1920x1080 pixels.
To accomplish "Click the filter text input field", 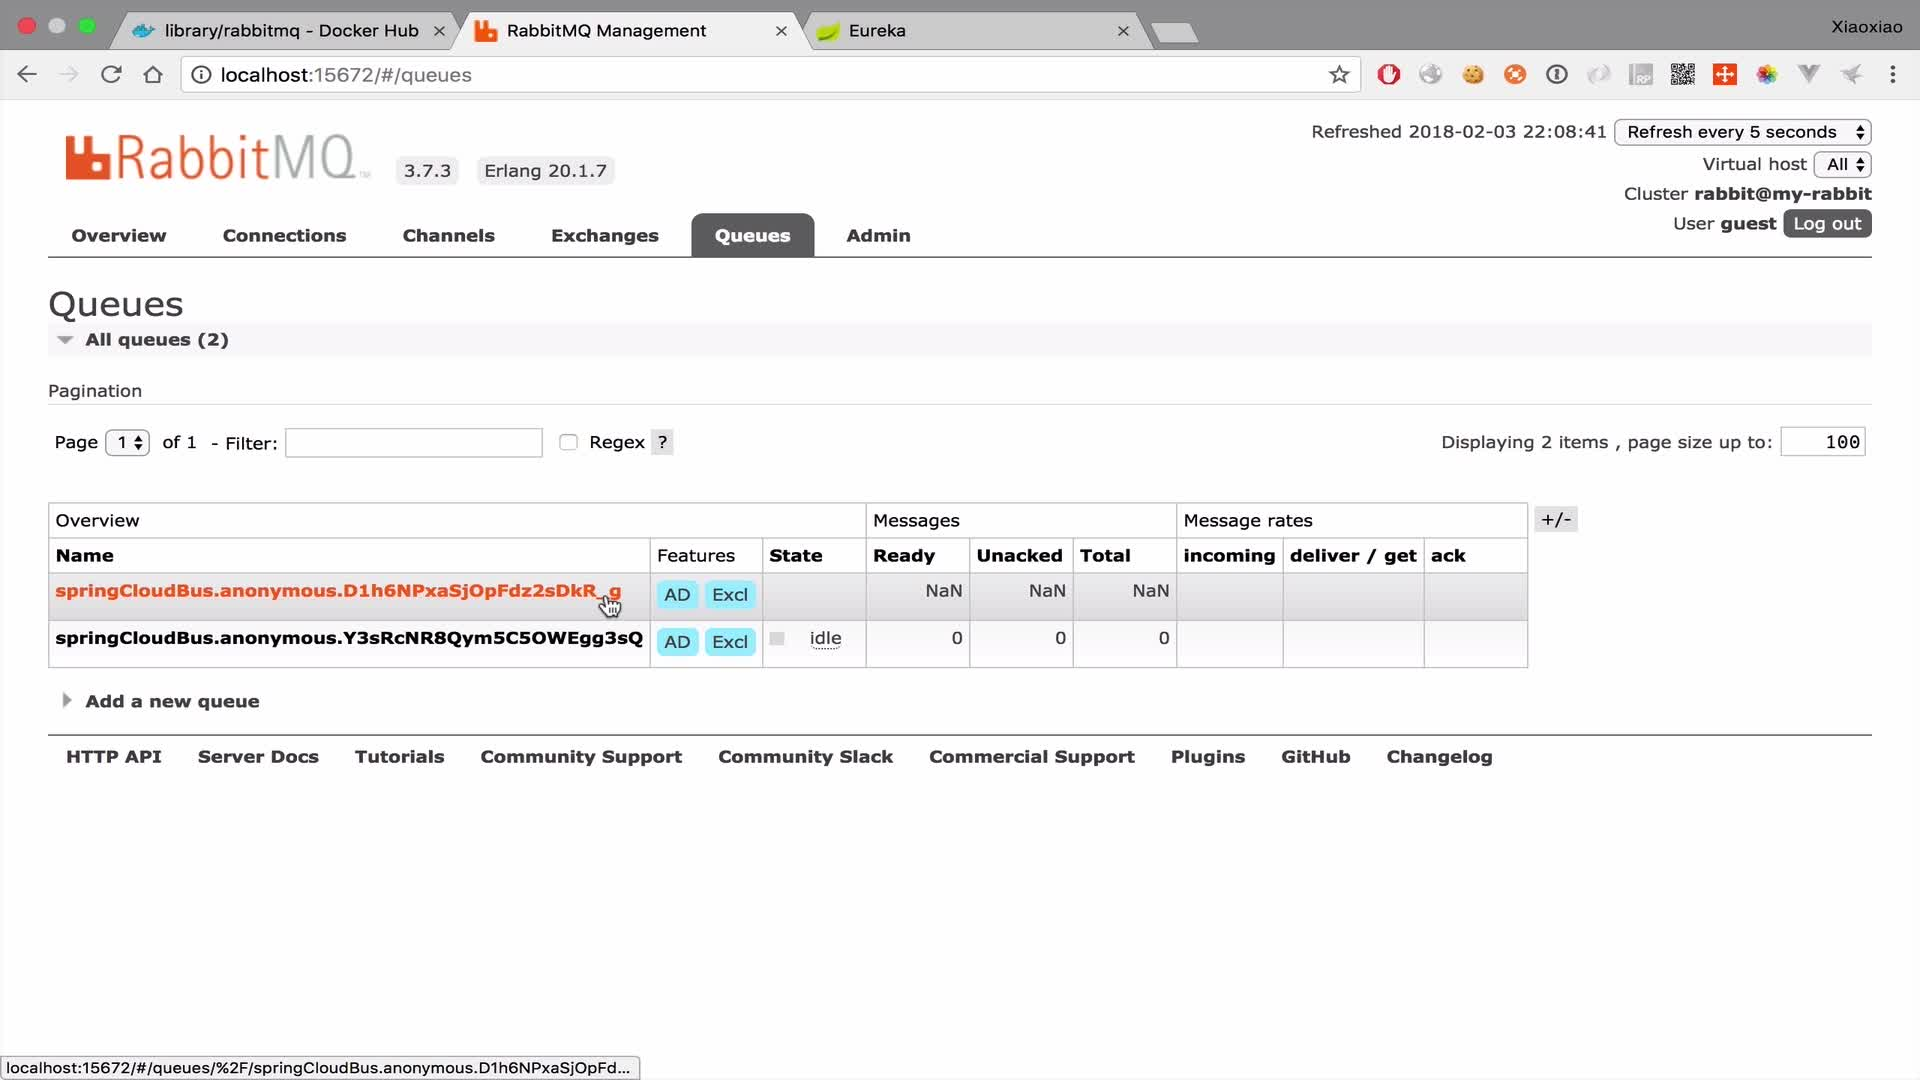I will pos(413,442).
